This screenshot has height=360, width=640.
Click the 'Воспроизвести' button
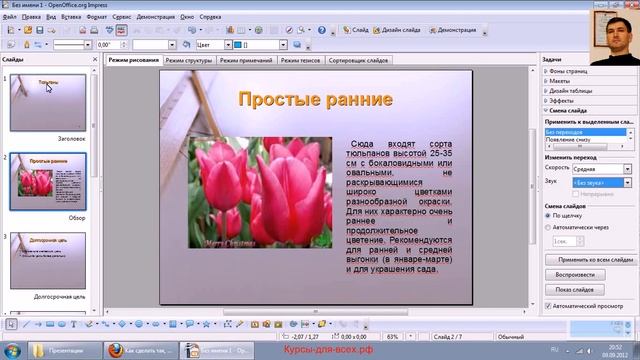coord(575,275)
